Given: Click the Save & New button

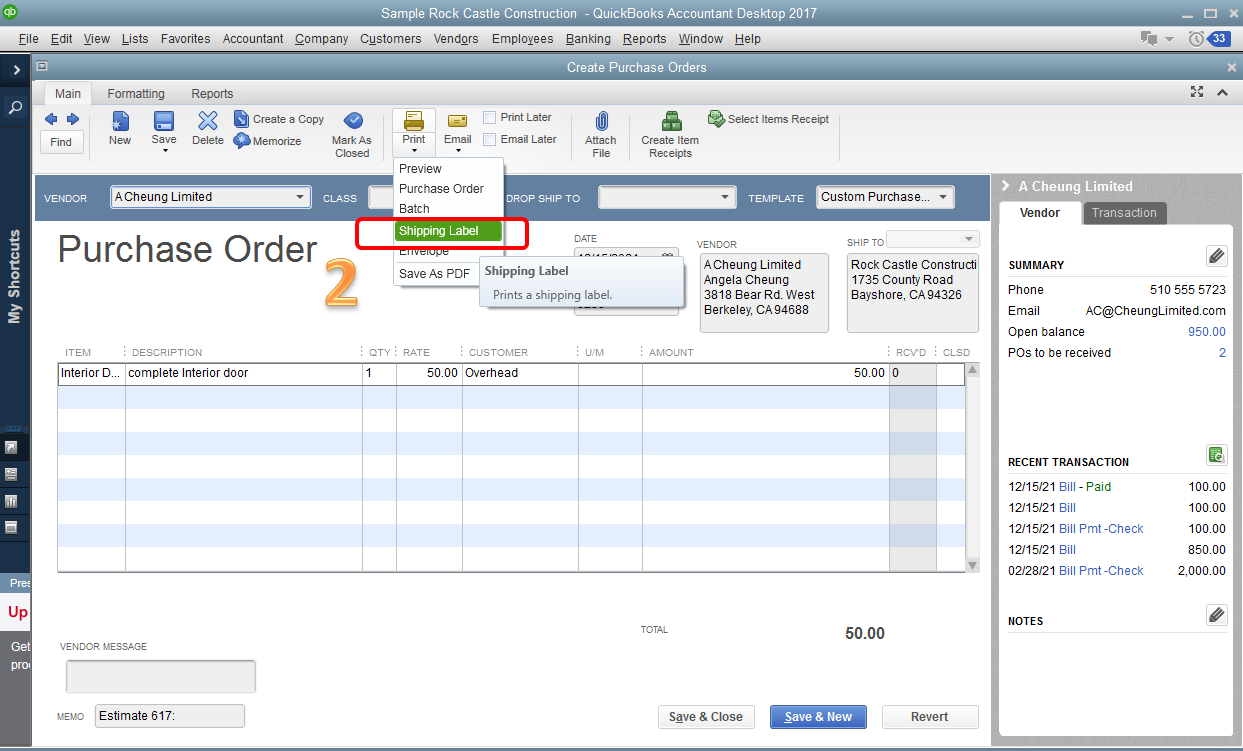Looking at the screenshot, I should tap(818, 717).
